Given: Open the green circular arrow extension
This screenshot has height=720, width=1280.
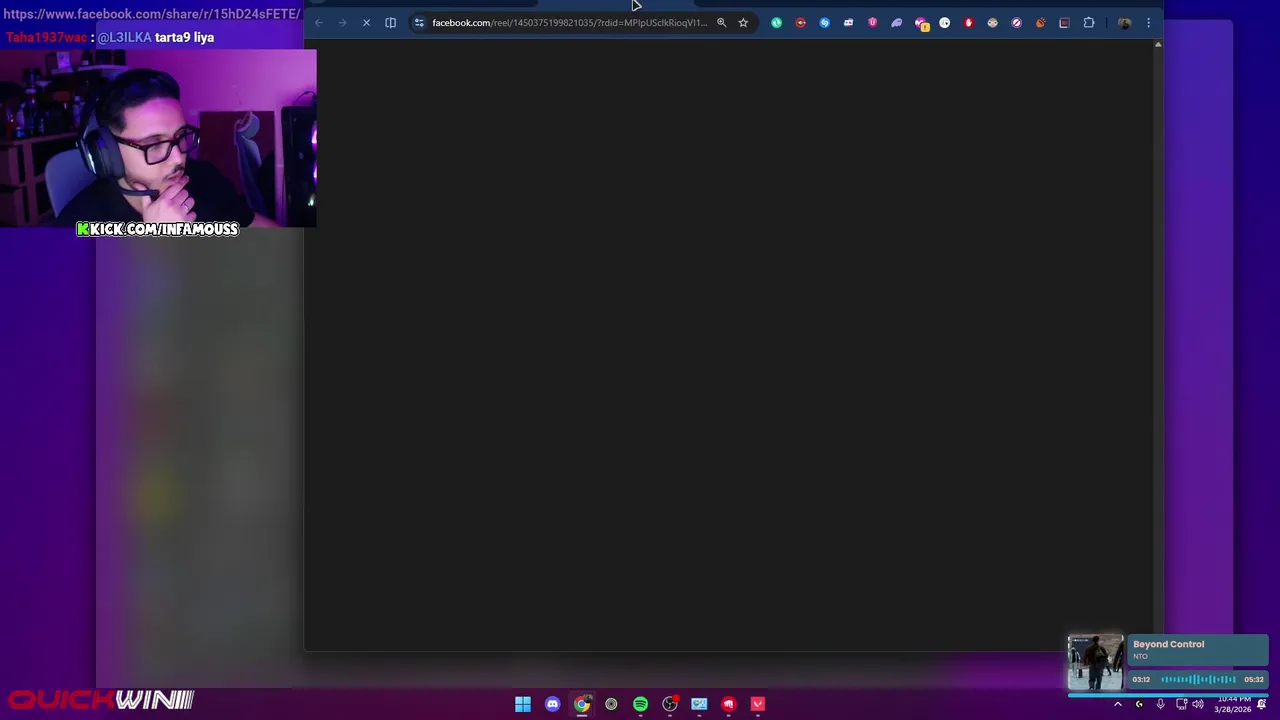Looking at the screenshot, I should pos(776,22).
